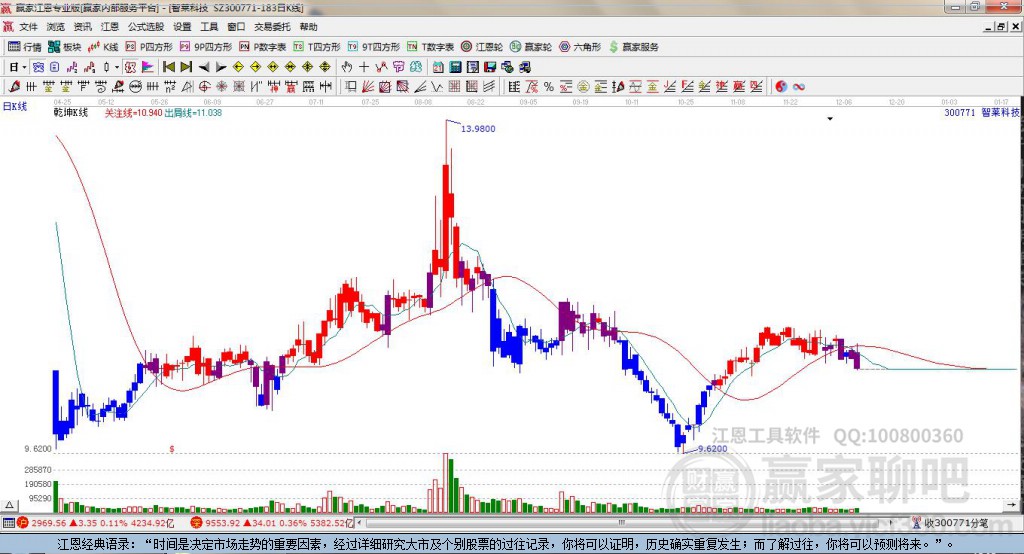This screenshot has height=554, width=1024.
Task: Select the starburst radial lines tool
Action: click(221, 86)
